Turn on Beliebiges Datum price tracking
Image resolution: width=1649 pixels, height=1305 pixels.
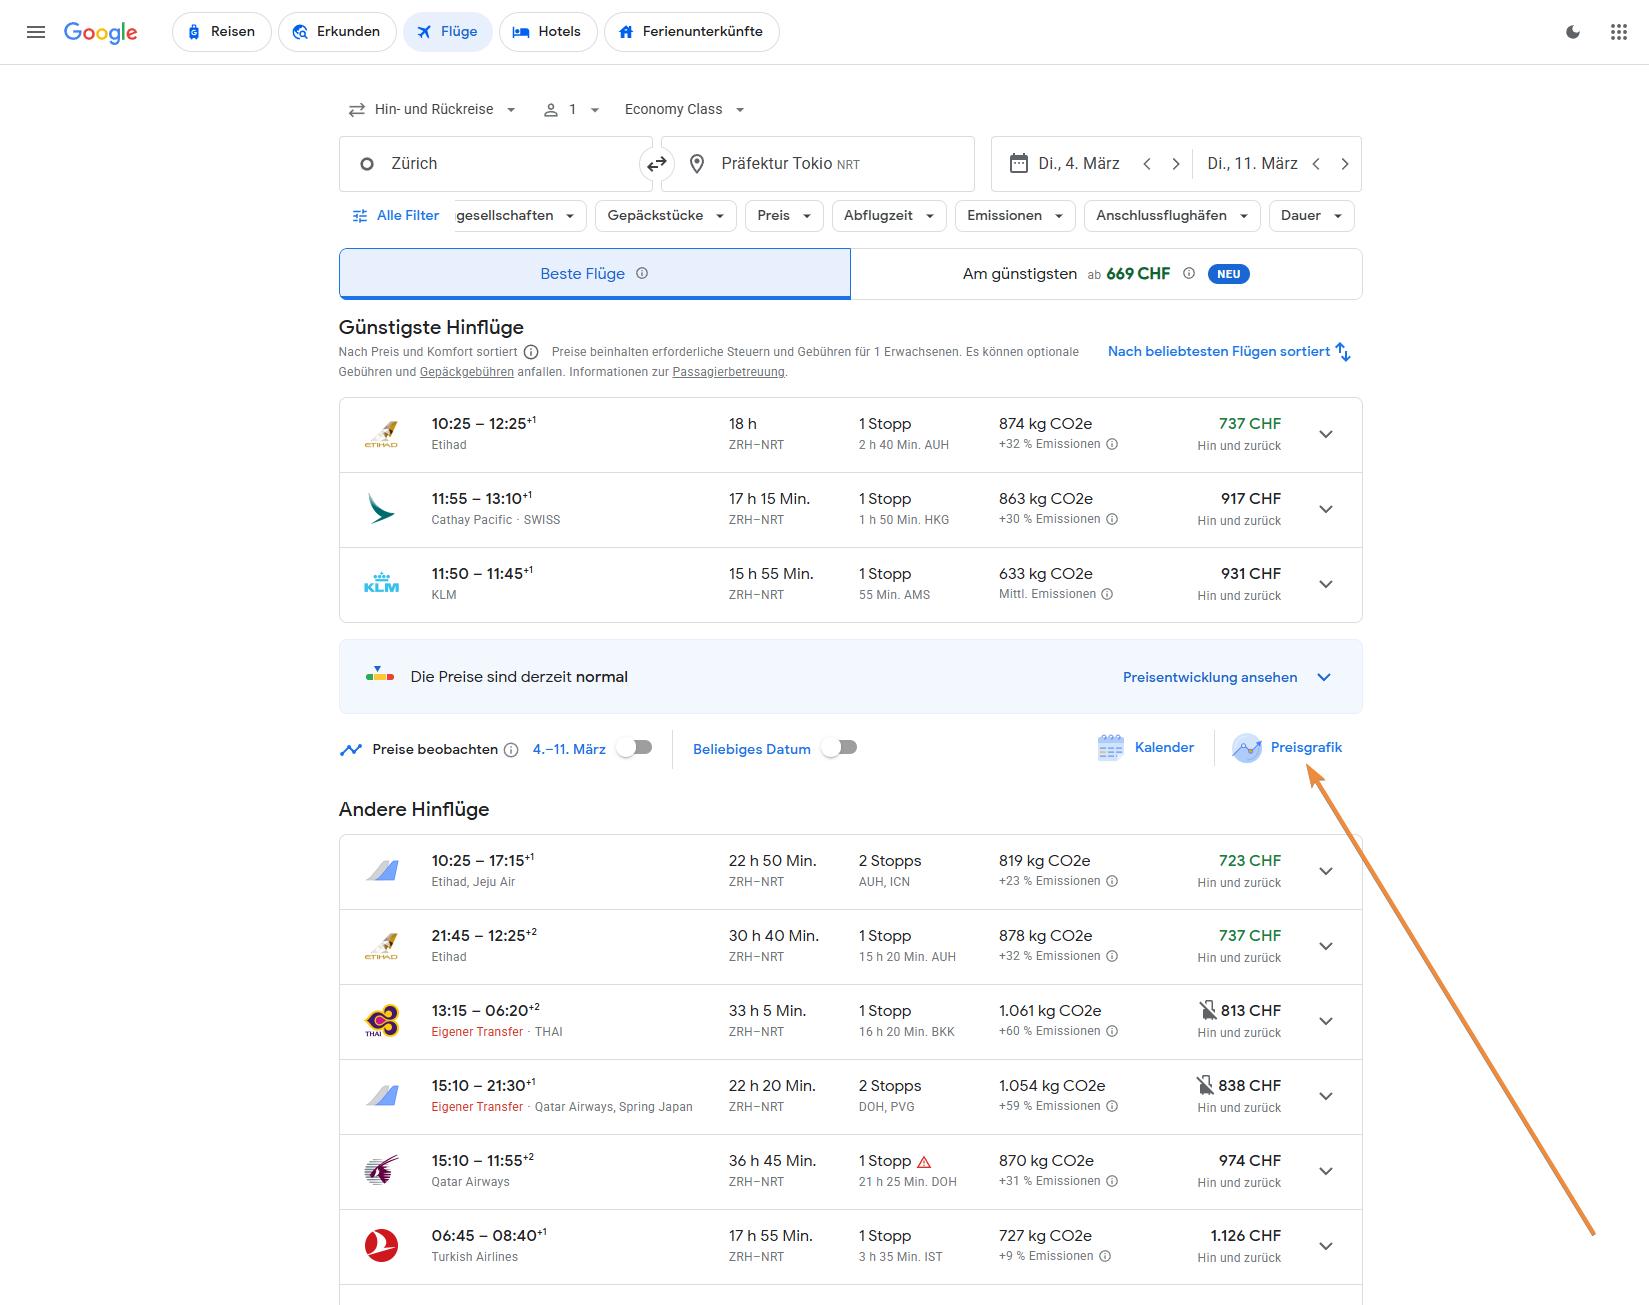tap(839, 748)
